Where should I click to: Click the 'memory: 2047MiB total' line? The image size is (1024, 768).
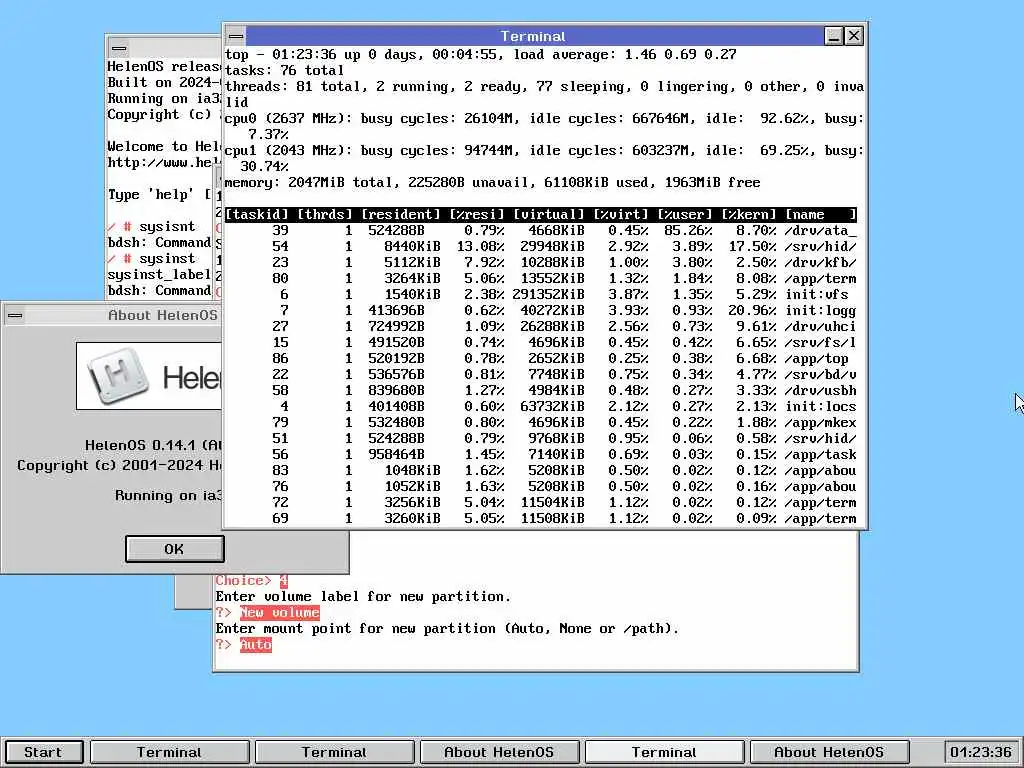492,182
